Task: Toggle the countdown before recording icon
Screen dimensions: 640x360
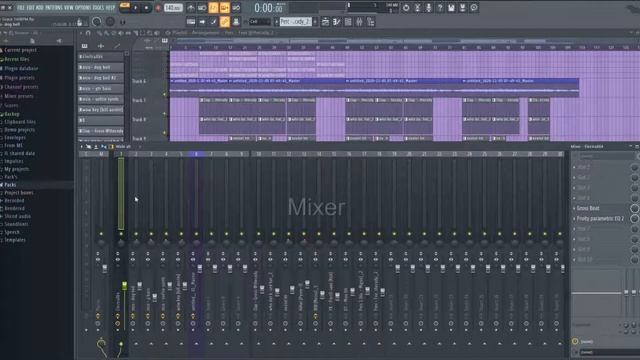Action: tap(213, 8)
